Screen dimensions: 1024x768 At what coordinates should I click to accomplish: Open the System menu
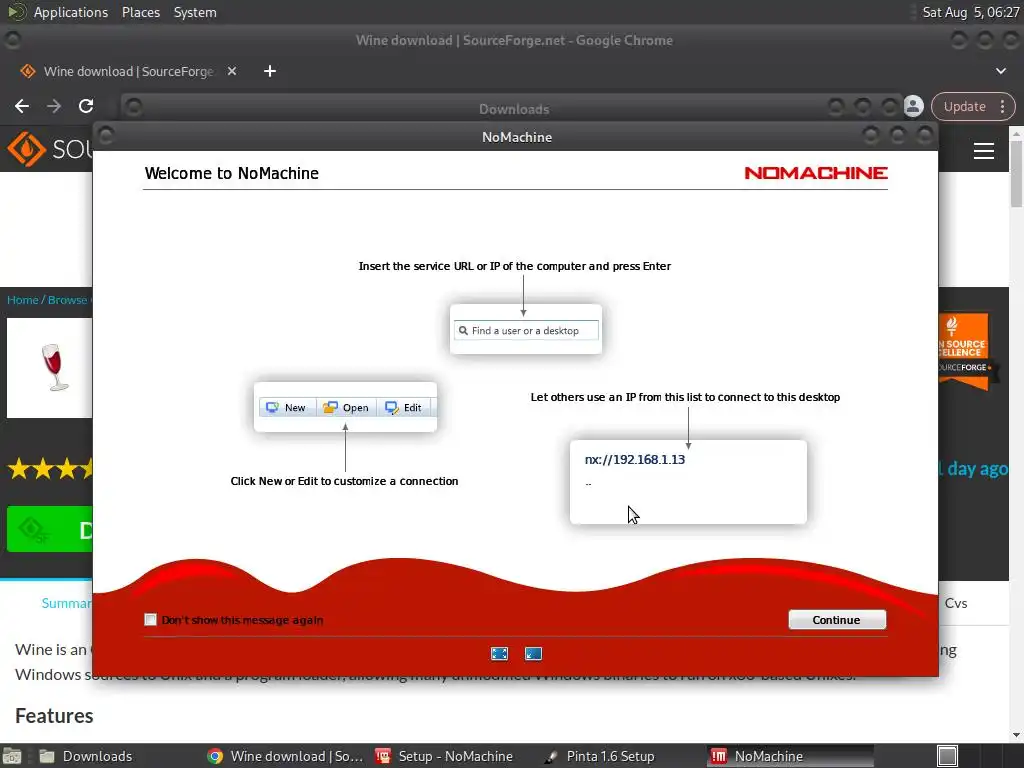click(195, 12)
